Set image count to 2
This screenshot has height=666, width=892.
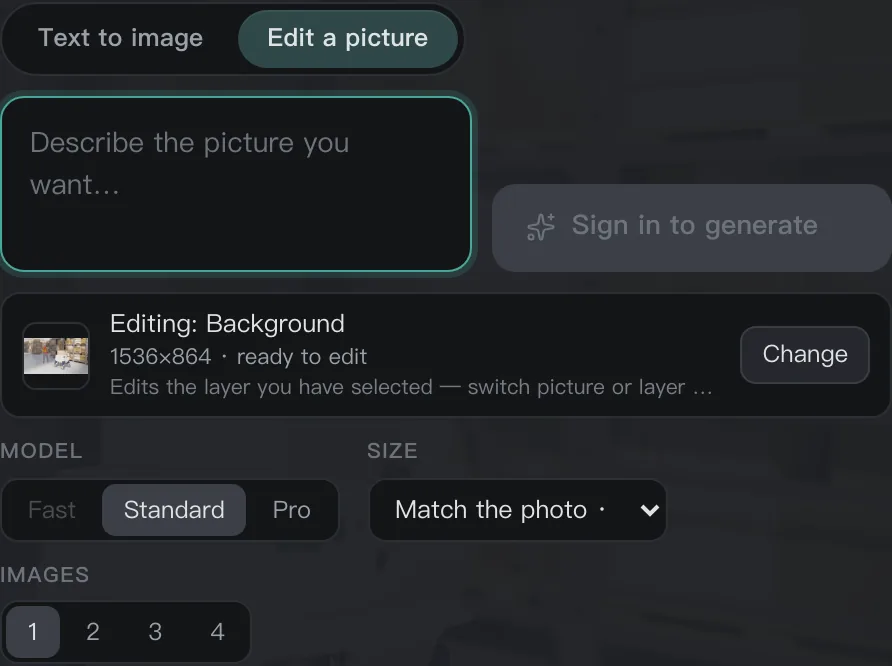coord(93,631)
